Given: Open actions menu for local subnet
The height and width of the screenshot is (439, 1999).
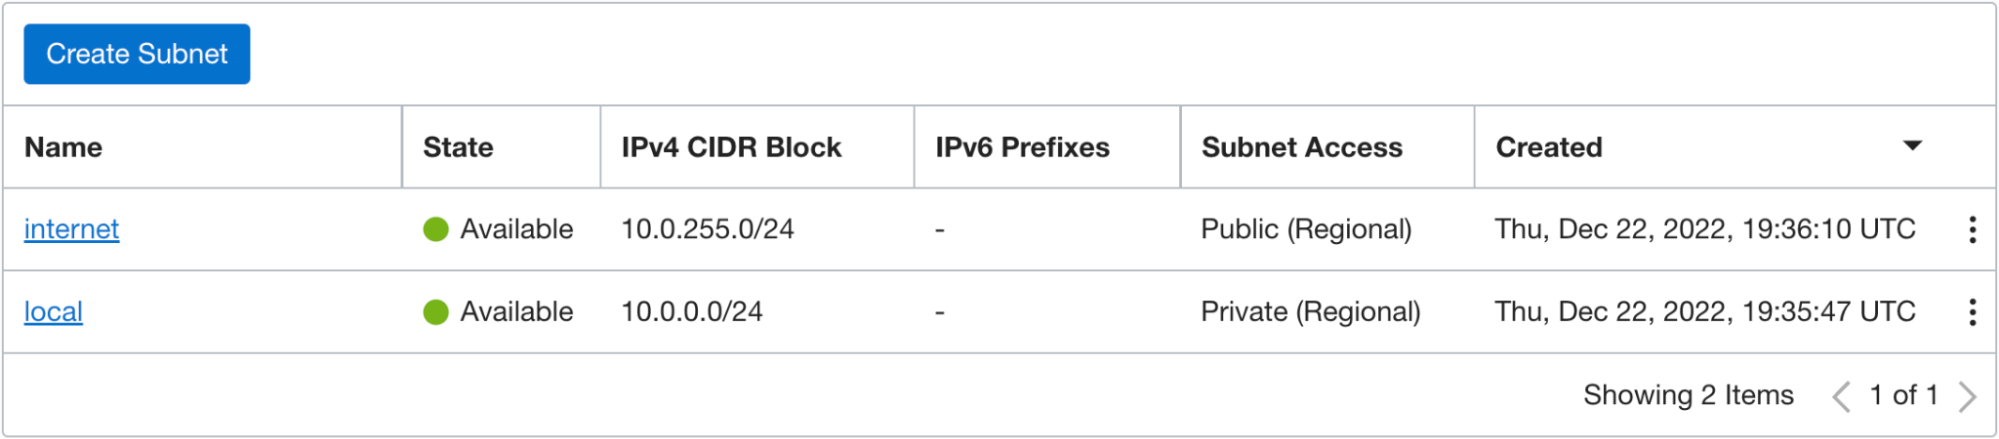Looking at the screenshot, I should (x=1971, y=312).
